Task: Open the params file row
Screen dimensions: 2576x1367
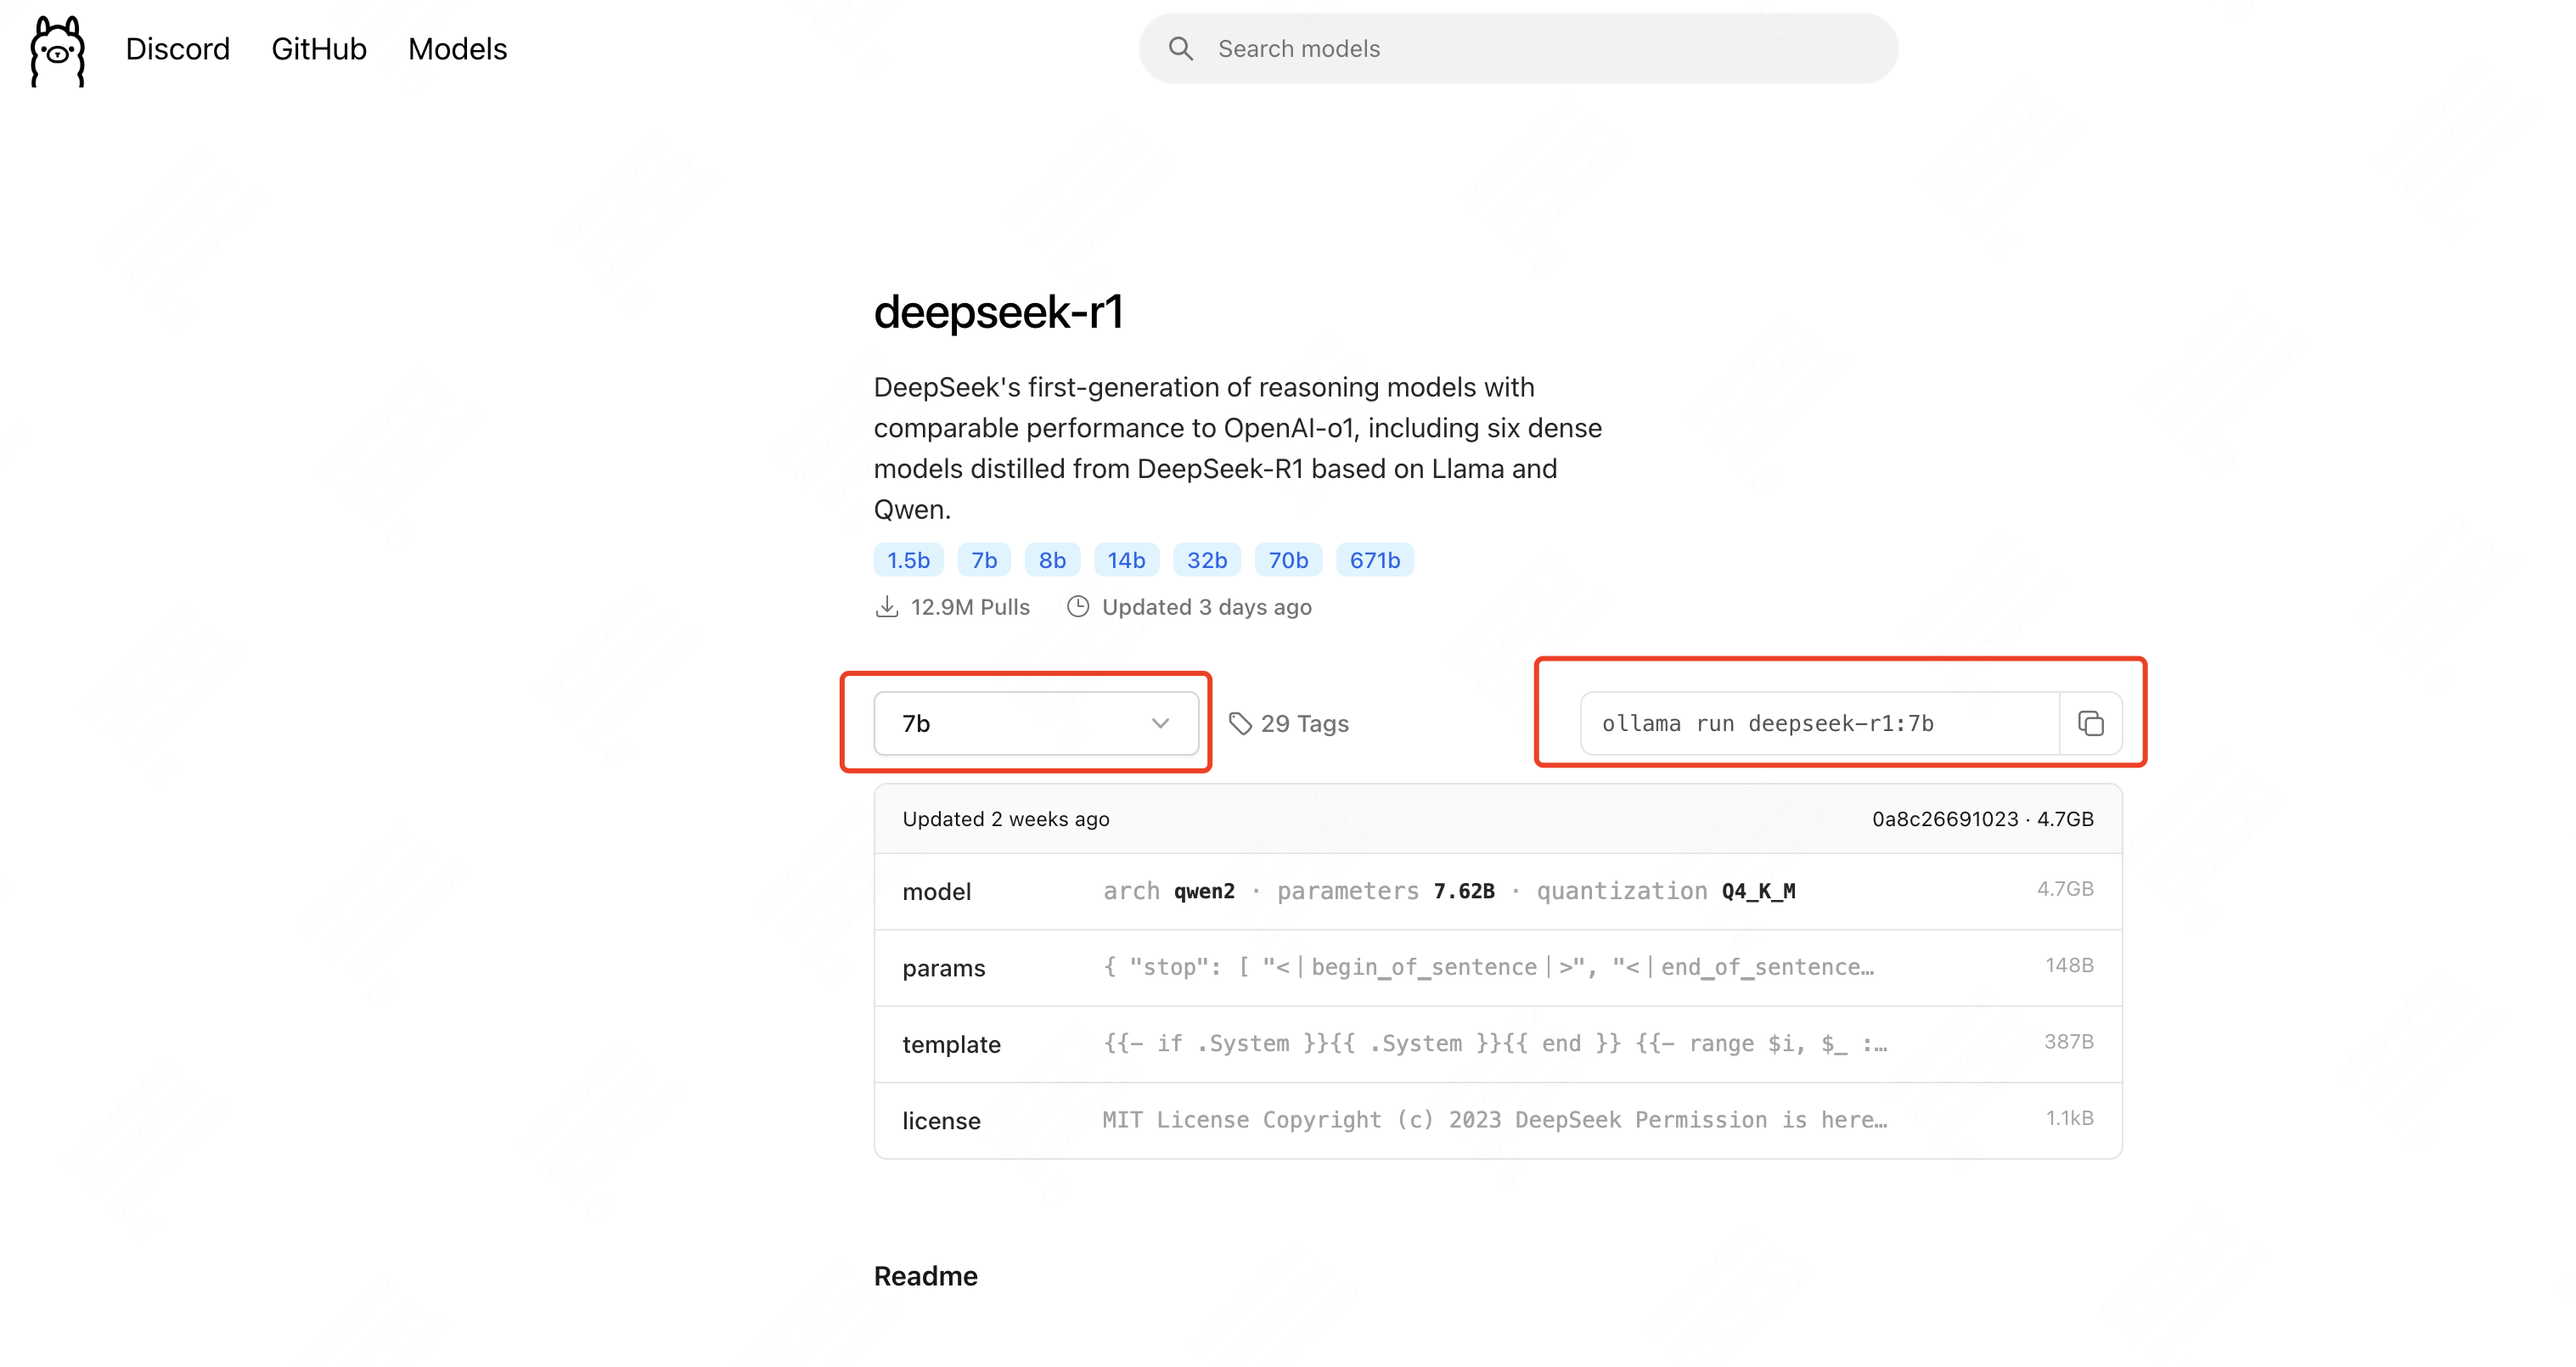Action: [x=1498, y=968]
